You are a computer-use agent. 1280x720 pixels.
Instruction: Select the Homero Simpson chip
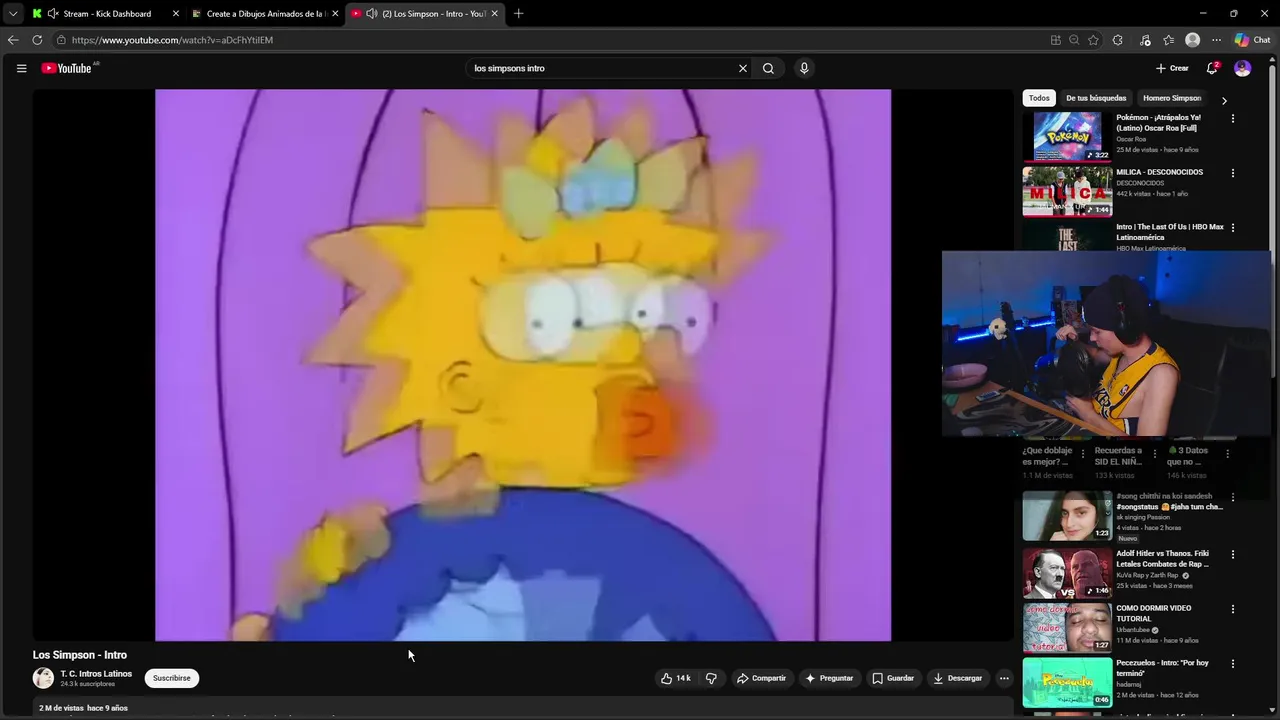1172,98
